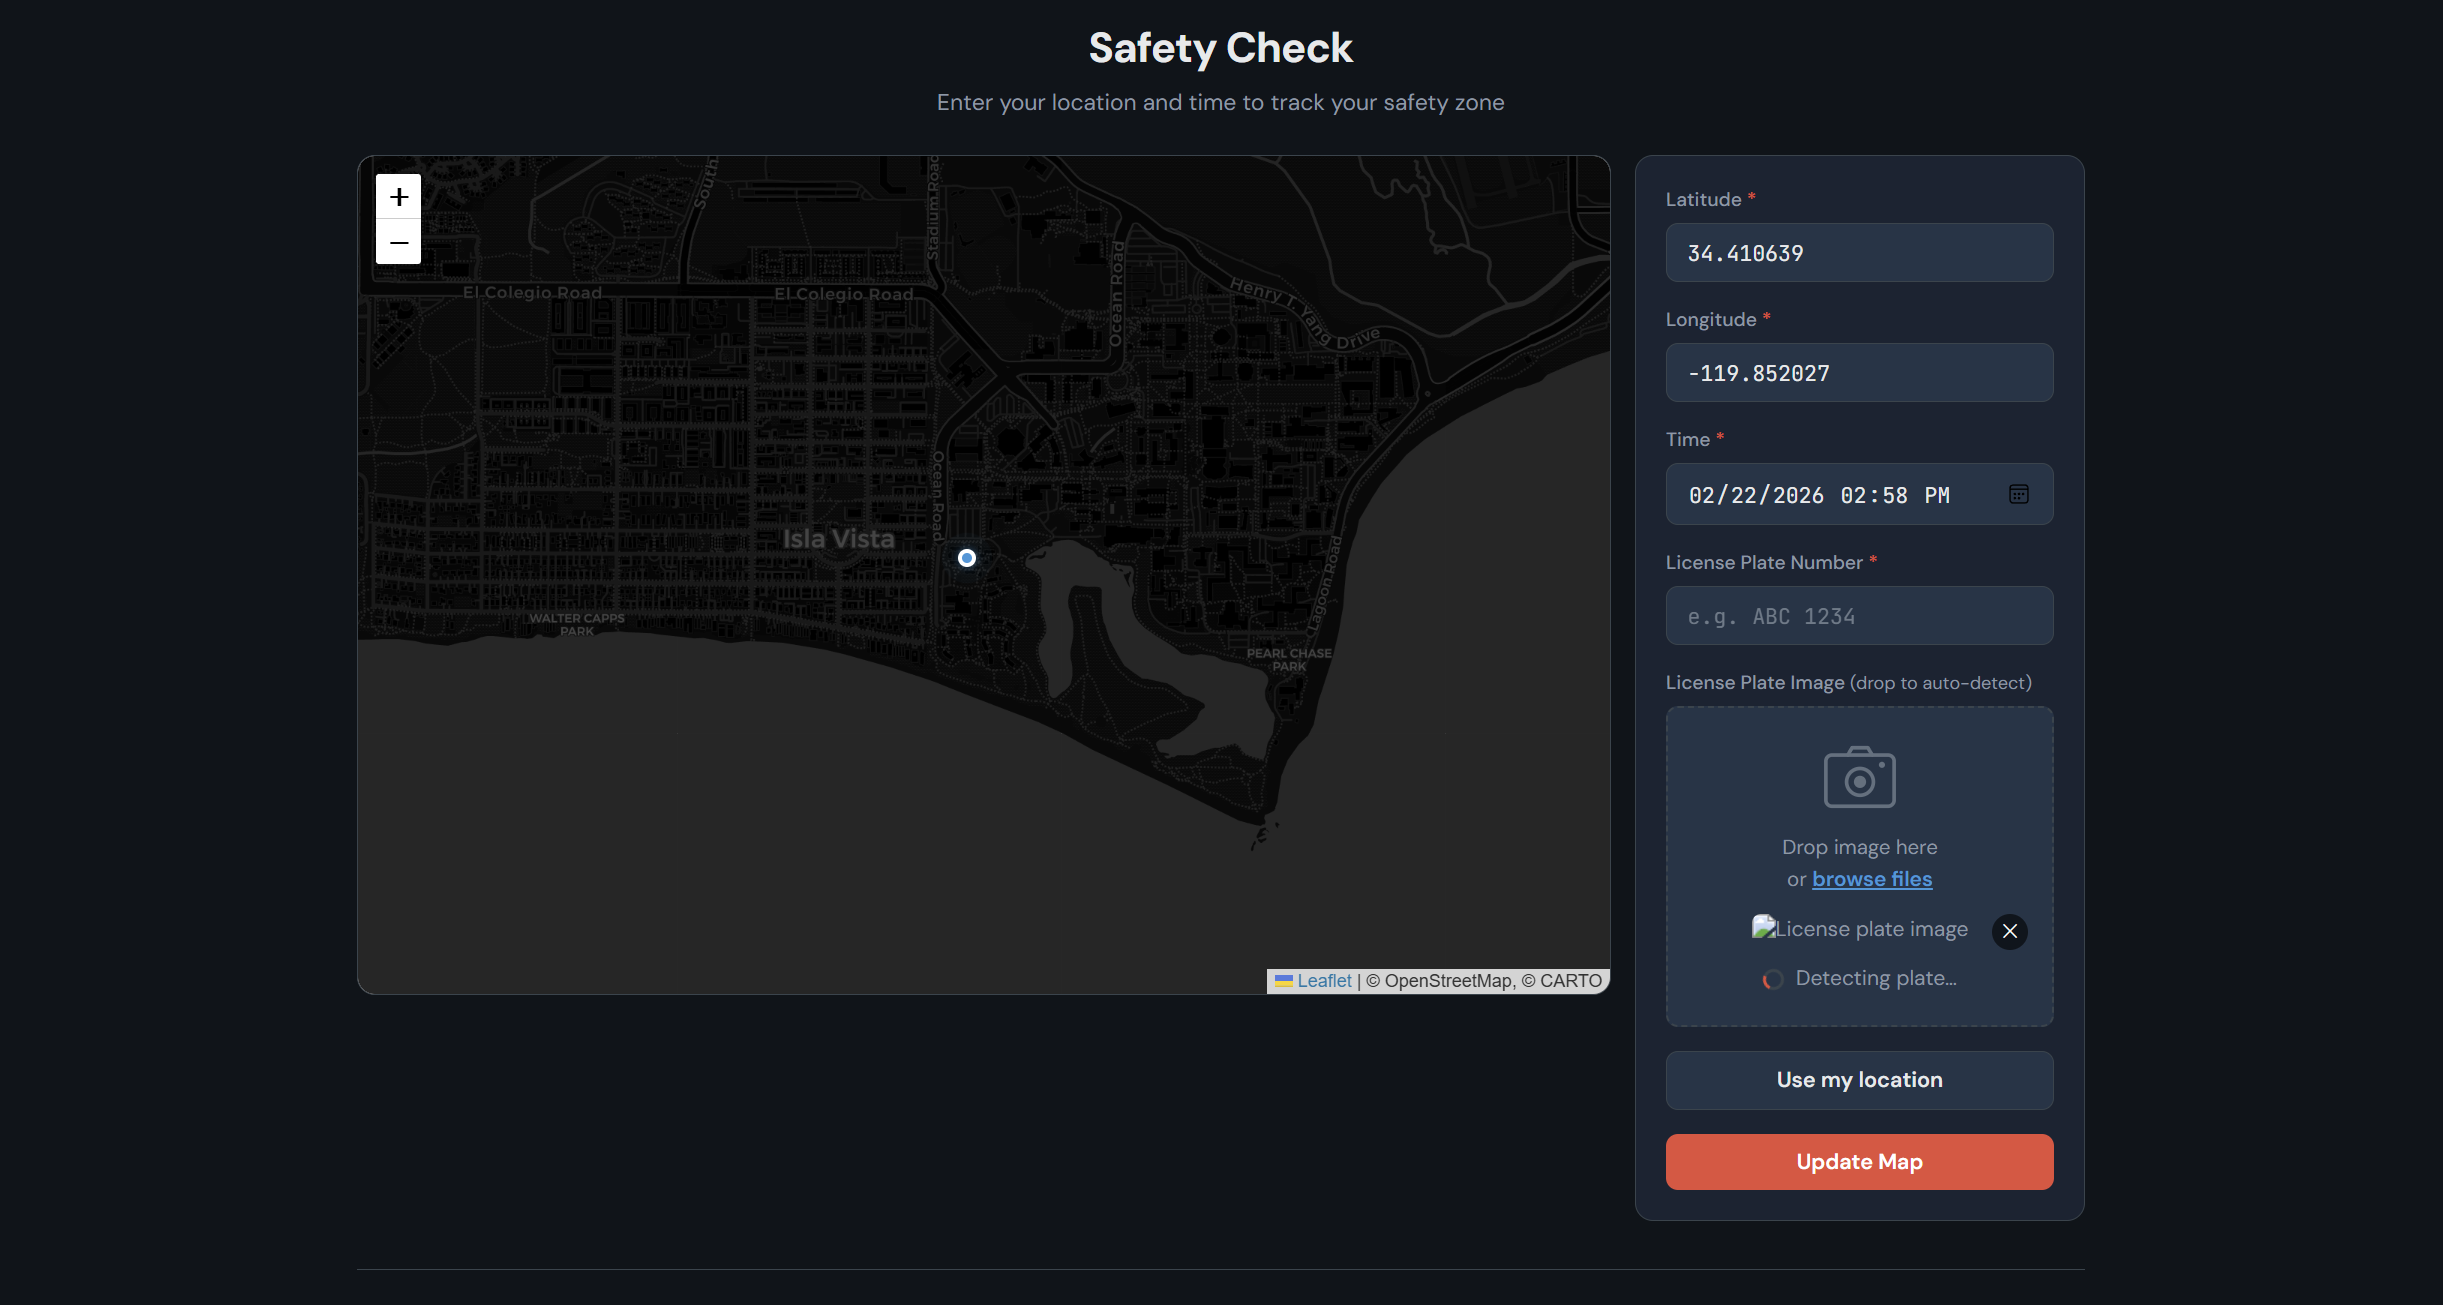The width and height of the screenshot is (2443, 1305).
Task: Open the calendar picker in Time field
Action: [2018, 494]
